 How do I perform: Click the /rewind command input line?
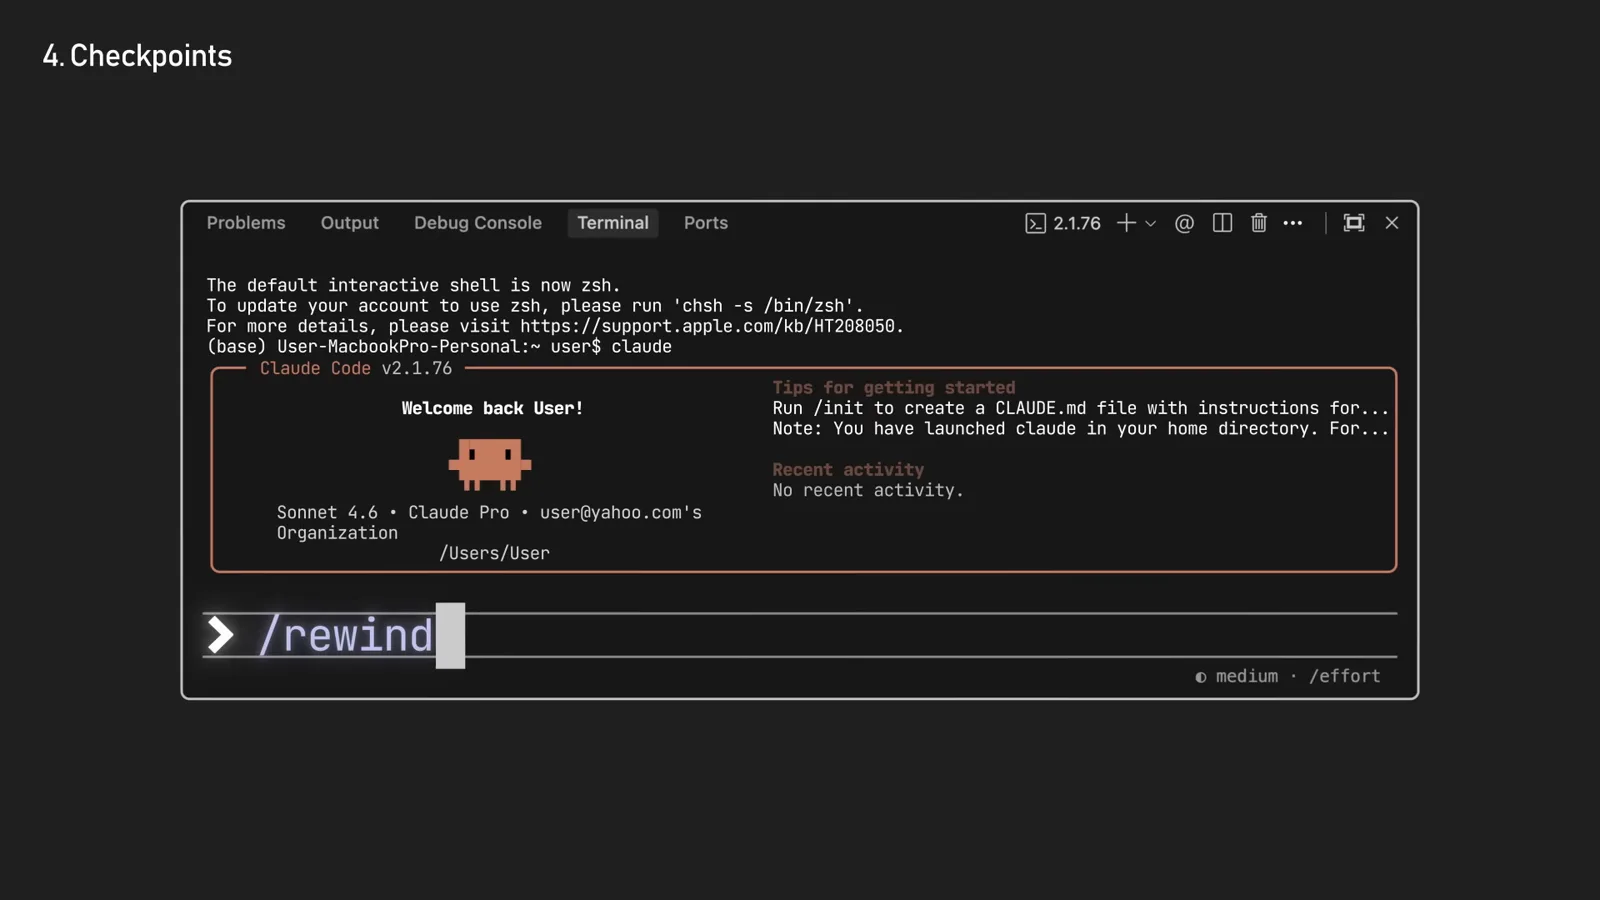pos(799,635)
